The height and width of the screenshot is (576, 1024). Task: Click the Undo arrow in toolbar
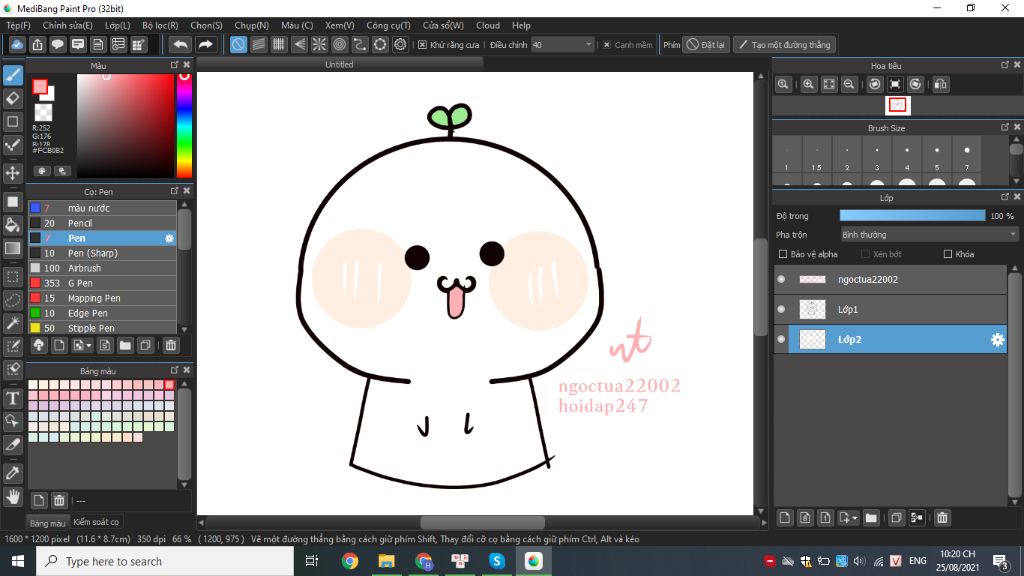(x=180, y=44)
